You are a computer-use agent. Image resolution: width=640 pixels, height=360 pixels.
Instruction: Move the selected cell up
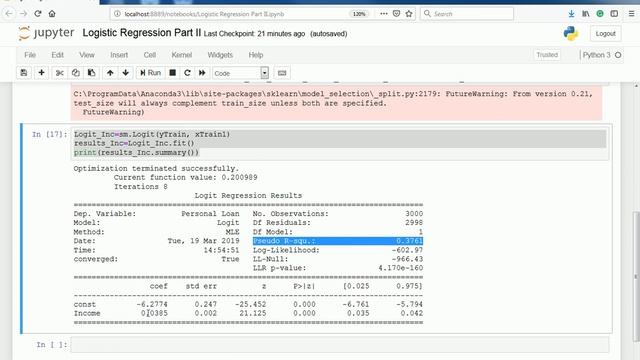(x=110, y=73)
